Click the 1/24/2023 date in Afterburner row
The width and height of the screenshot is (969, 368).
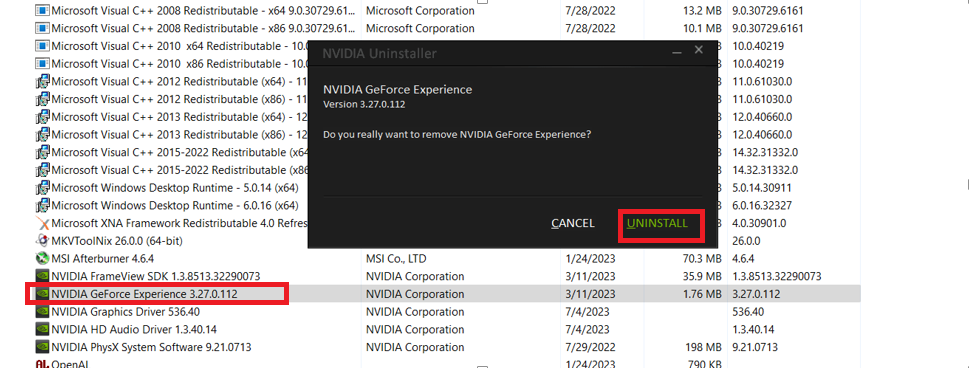[590, 259]
